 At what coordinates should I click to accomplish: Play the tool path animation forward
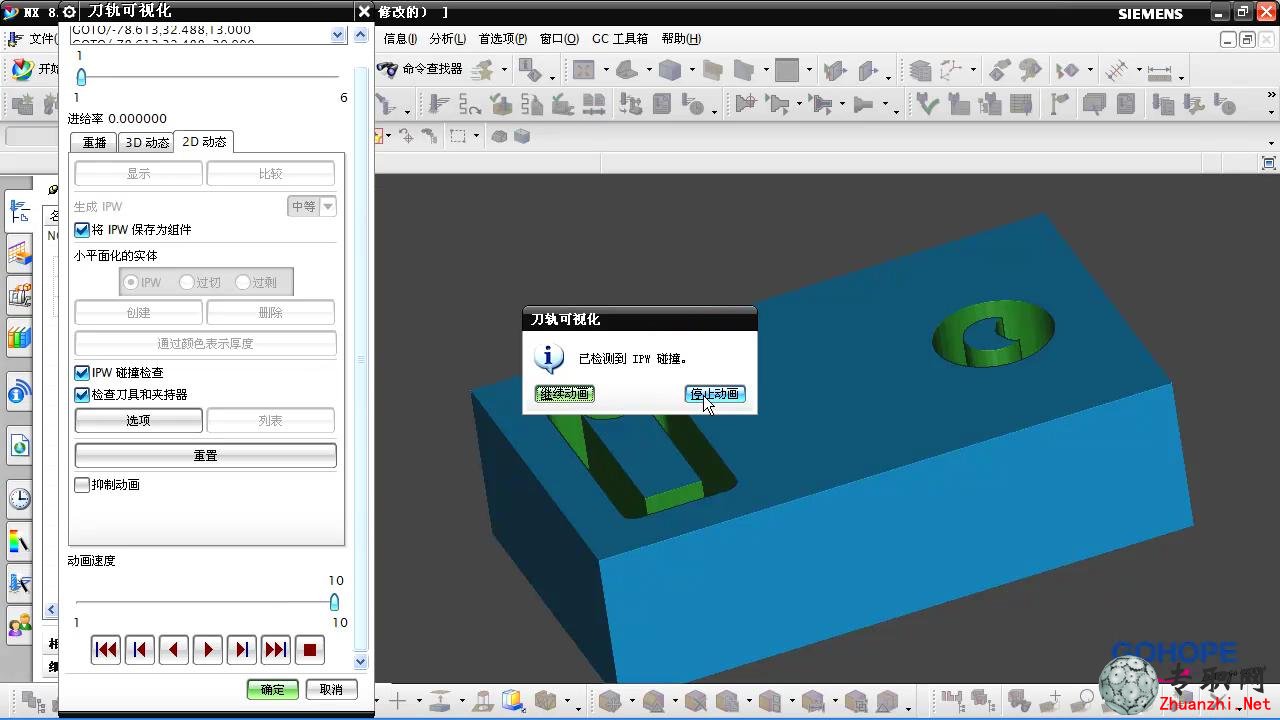208,650
